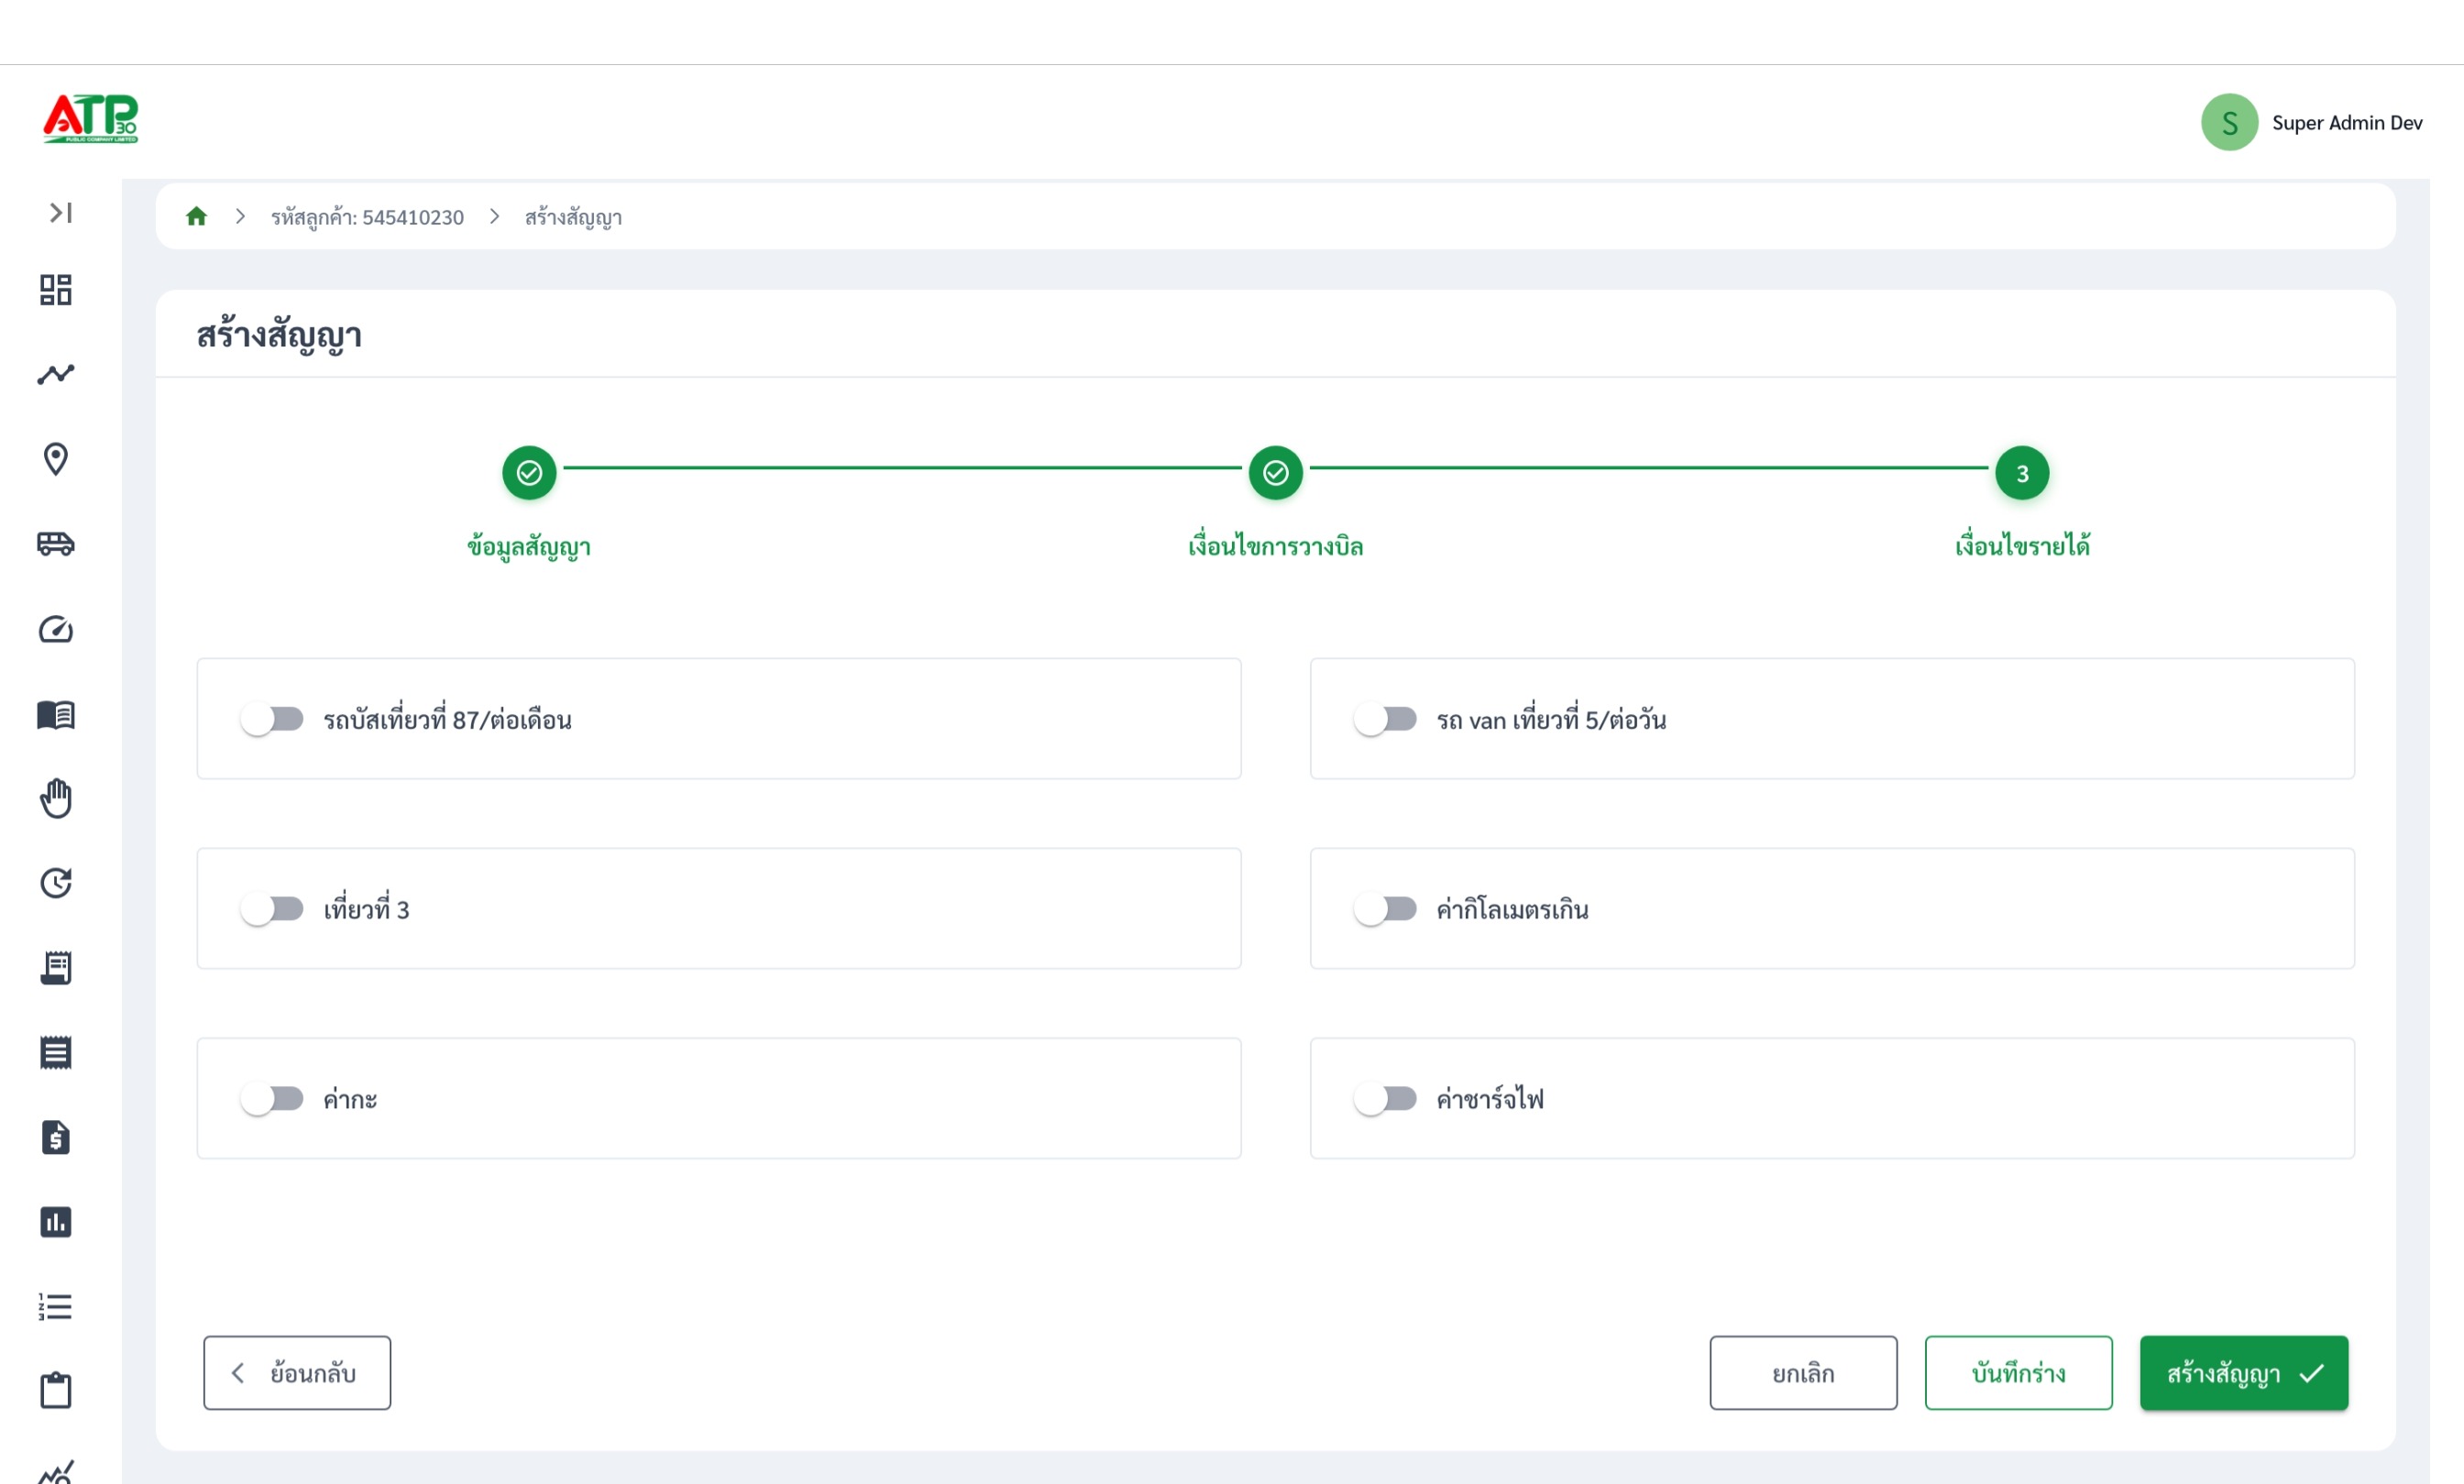
Task: Open the receipt icon in sidebar
Action: tap(56, 1052)
